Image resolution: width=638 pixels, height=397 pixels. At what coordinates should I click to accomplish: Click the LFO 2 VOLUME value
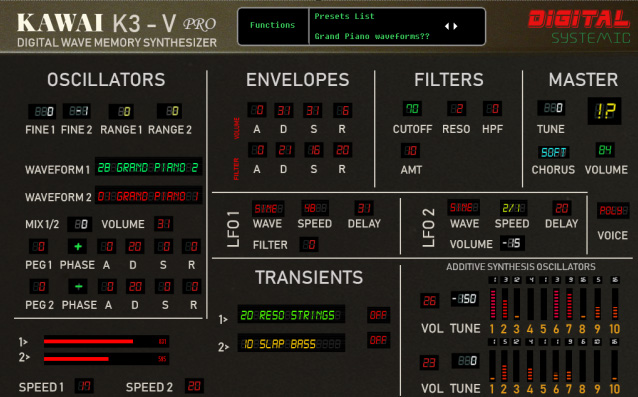click(x=512, y=243)
